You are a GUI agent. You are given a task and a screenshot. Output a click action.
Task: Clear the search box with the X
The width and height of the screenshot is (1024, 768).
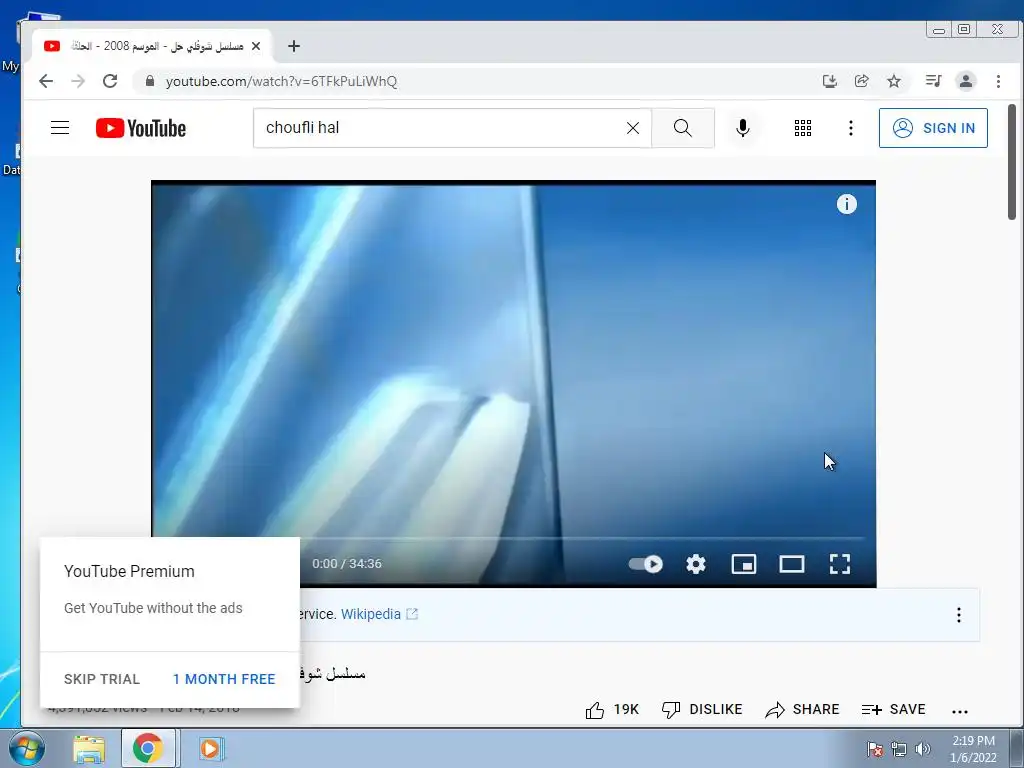(633, 128)
